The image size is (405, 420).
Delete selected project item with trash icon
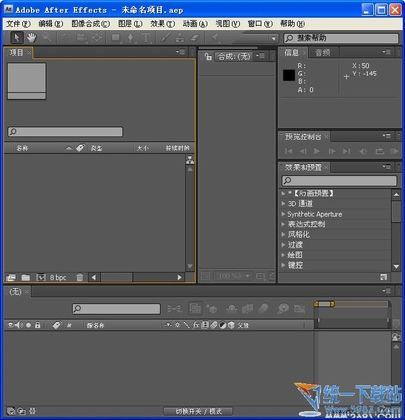pos(80,277)
